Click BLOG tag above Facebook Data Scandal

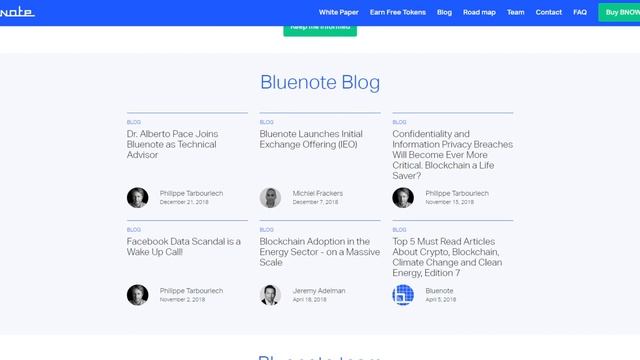pos(133,230)
